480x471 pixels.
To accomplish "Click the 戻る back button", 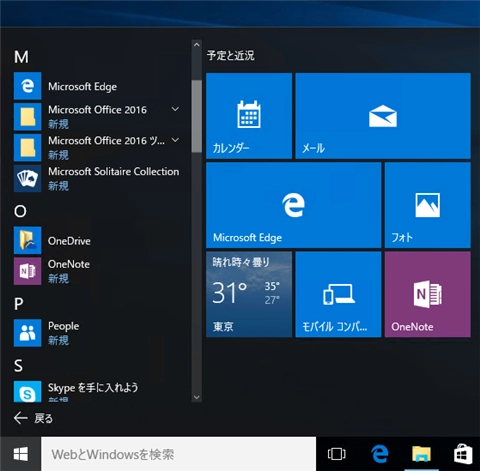I will (x=33, y=418).
